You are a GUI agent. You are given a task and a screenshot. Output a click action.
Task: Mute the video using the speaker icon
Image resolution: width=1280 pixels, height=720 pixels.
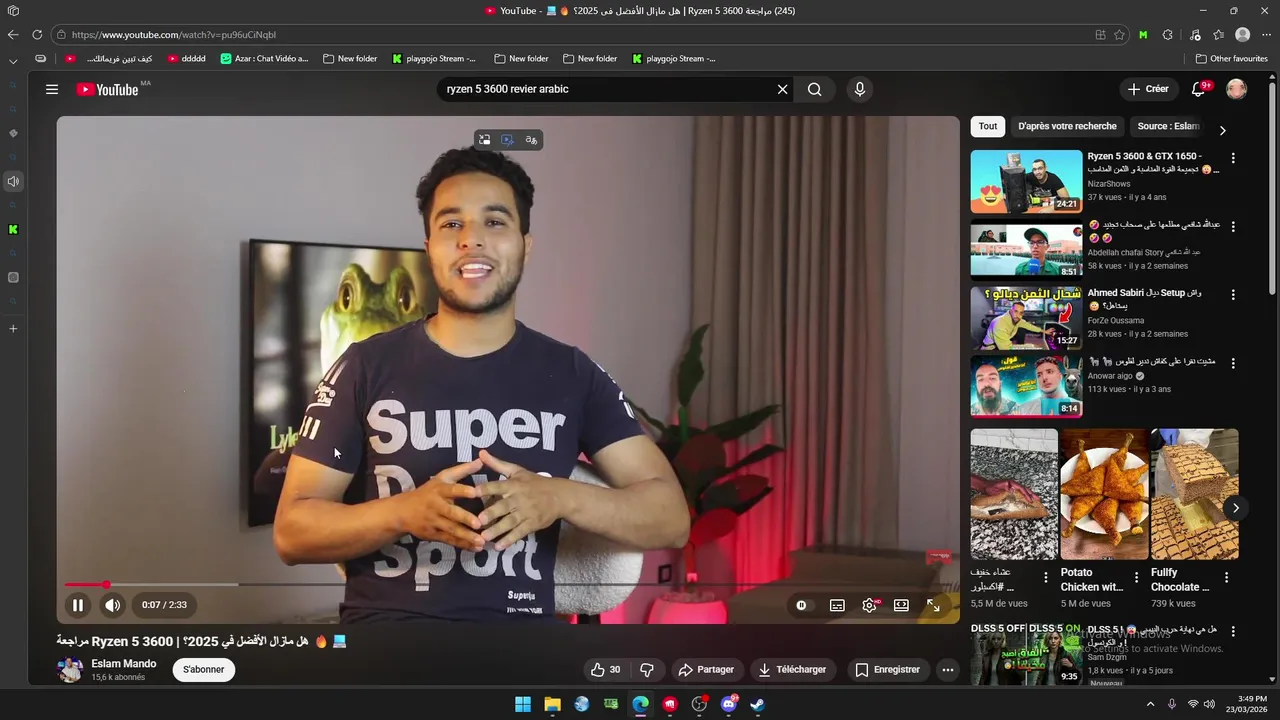pos(113,605)
